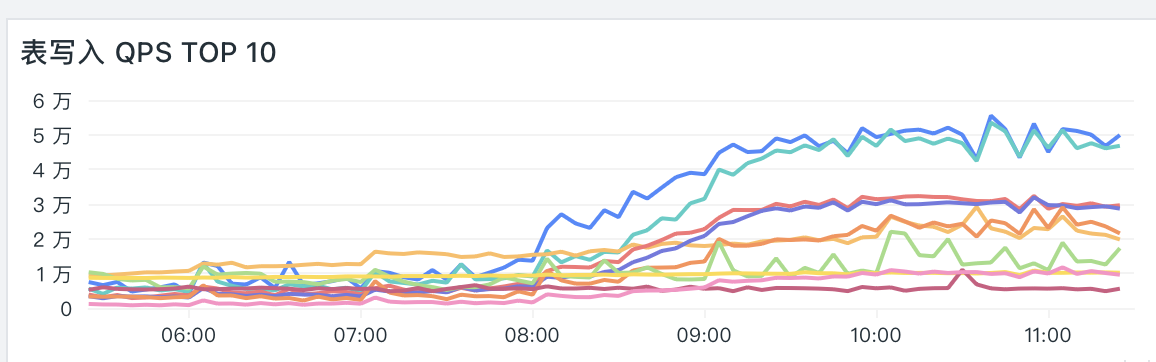Click the blue line's small spike near 06:35
1156x362 pixels.
(290, 262)
